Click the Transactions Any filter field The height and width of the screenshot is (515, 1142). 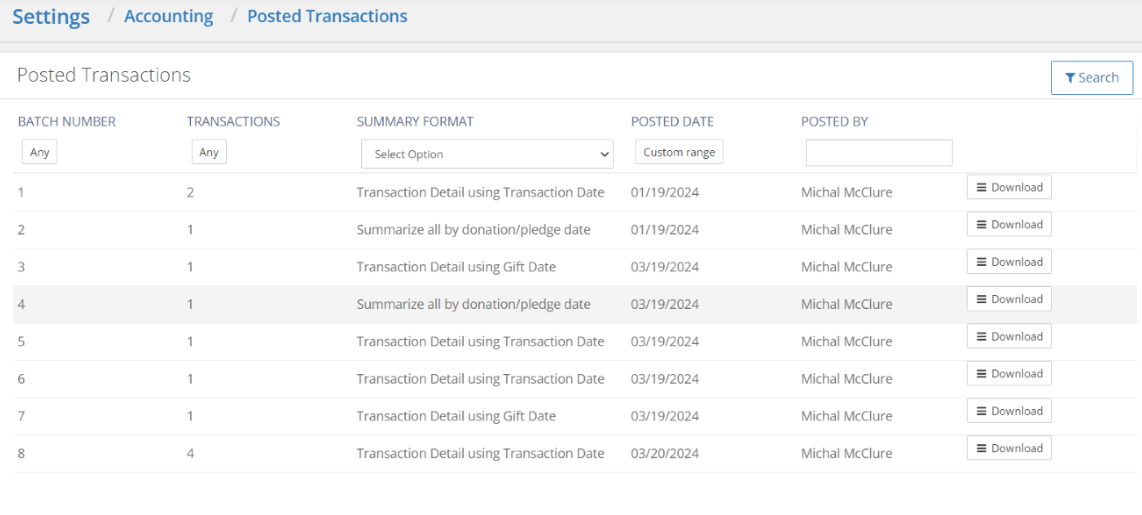pyautogui.click(x=209, y=153)
